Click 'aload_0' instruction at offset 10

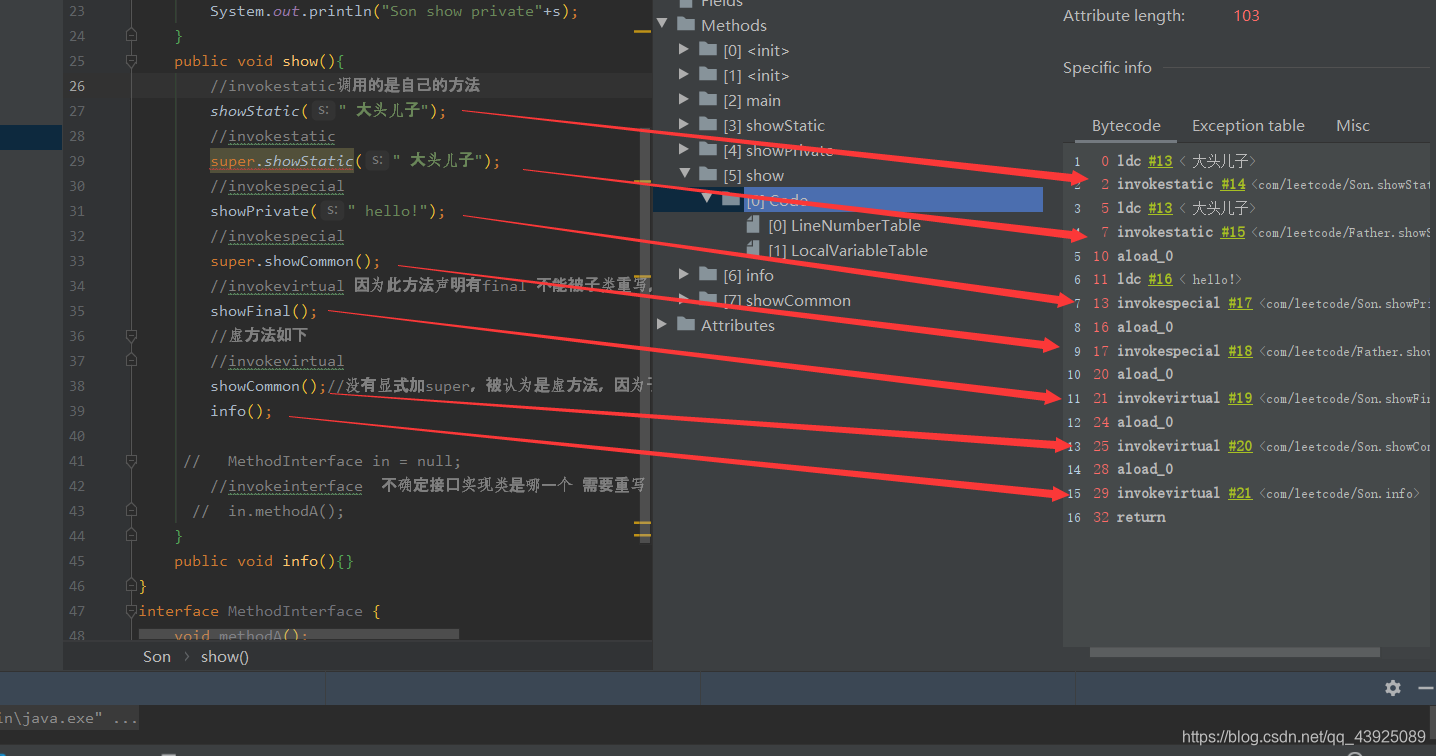[1145, 256]
